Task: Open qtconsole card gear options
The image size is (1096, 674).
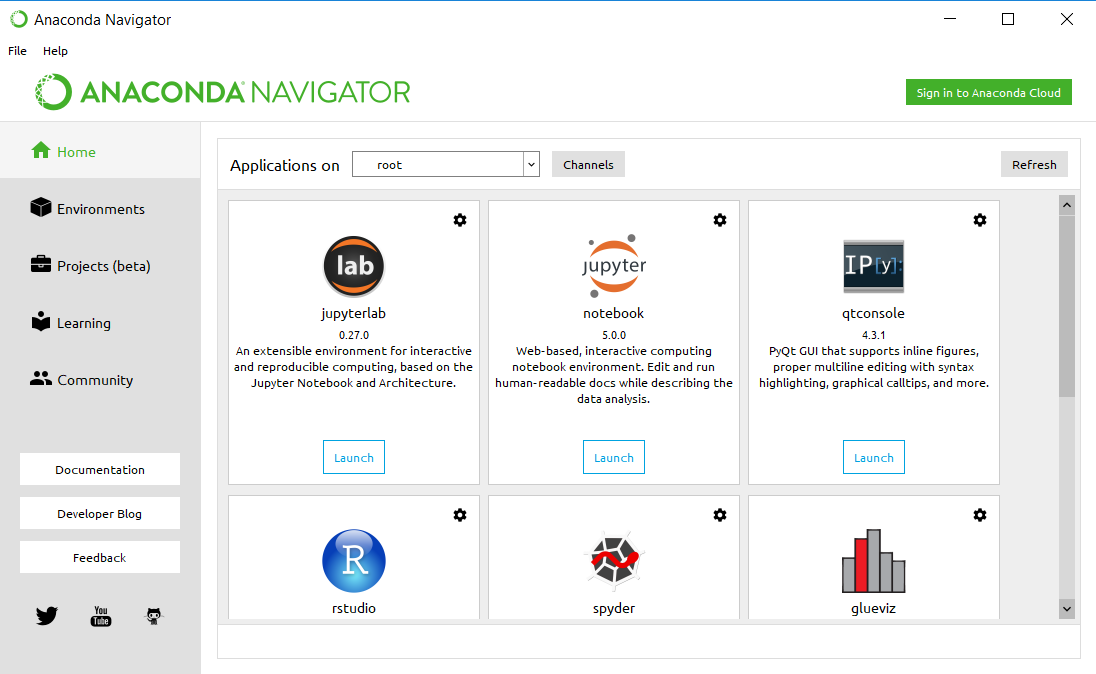Action: point(980,220)
